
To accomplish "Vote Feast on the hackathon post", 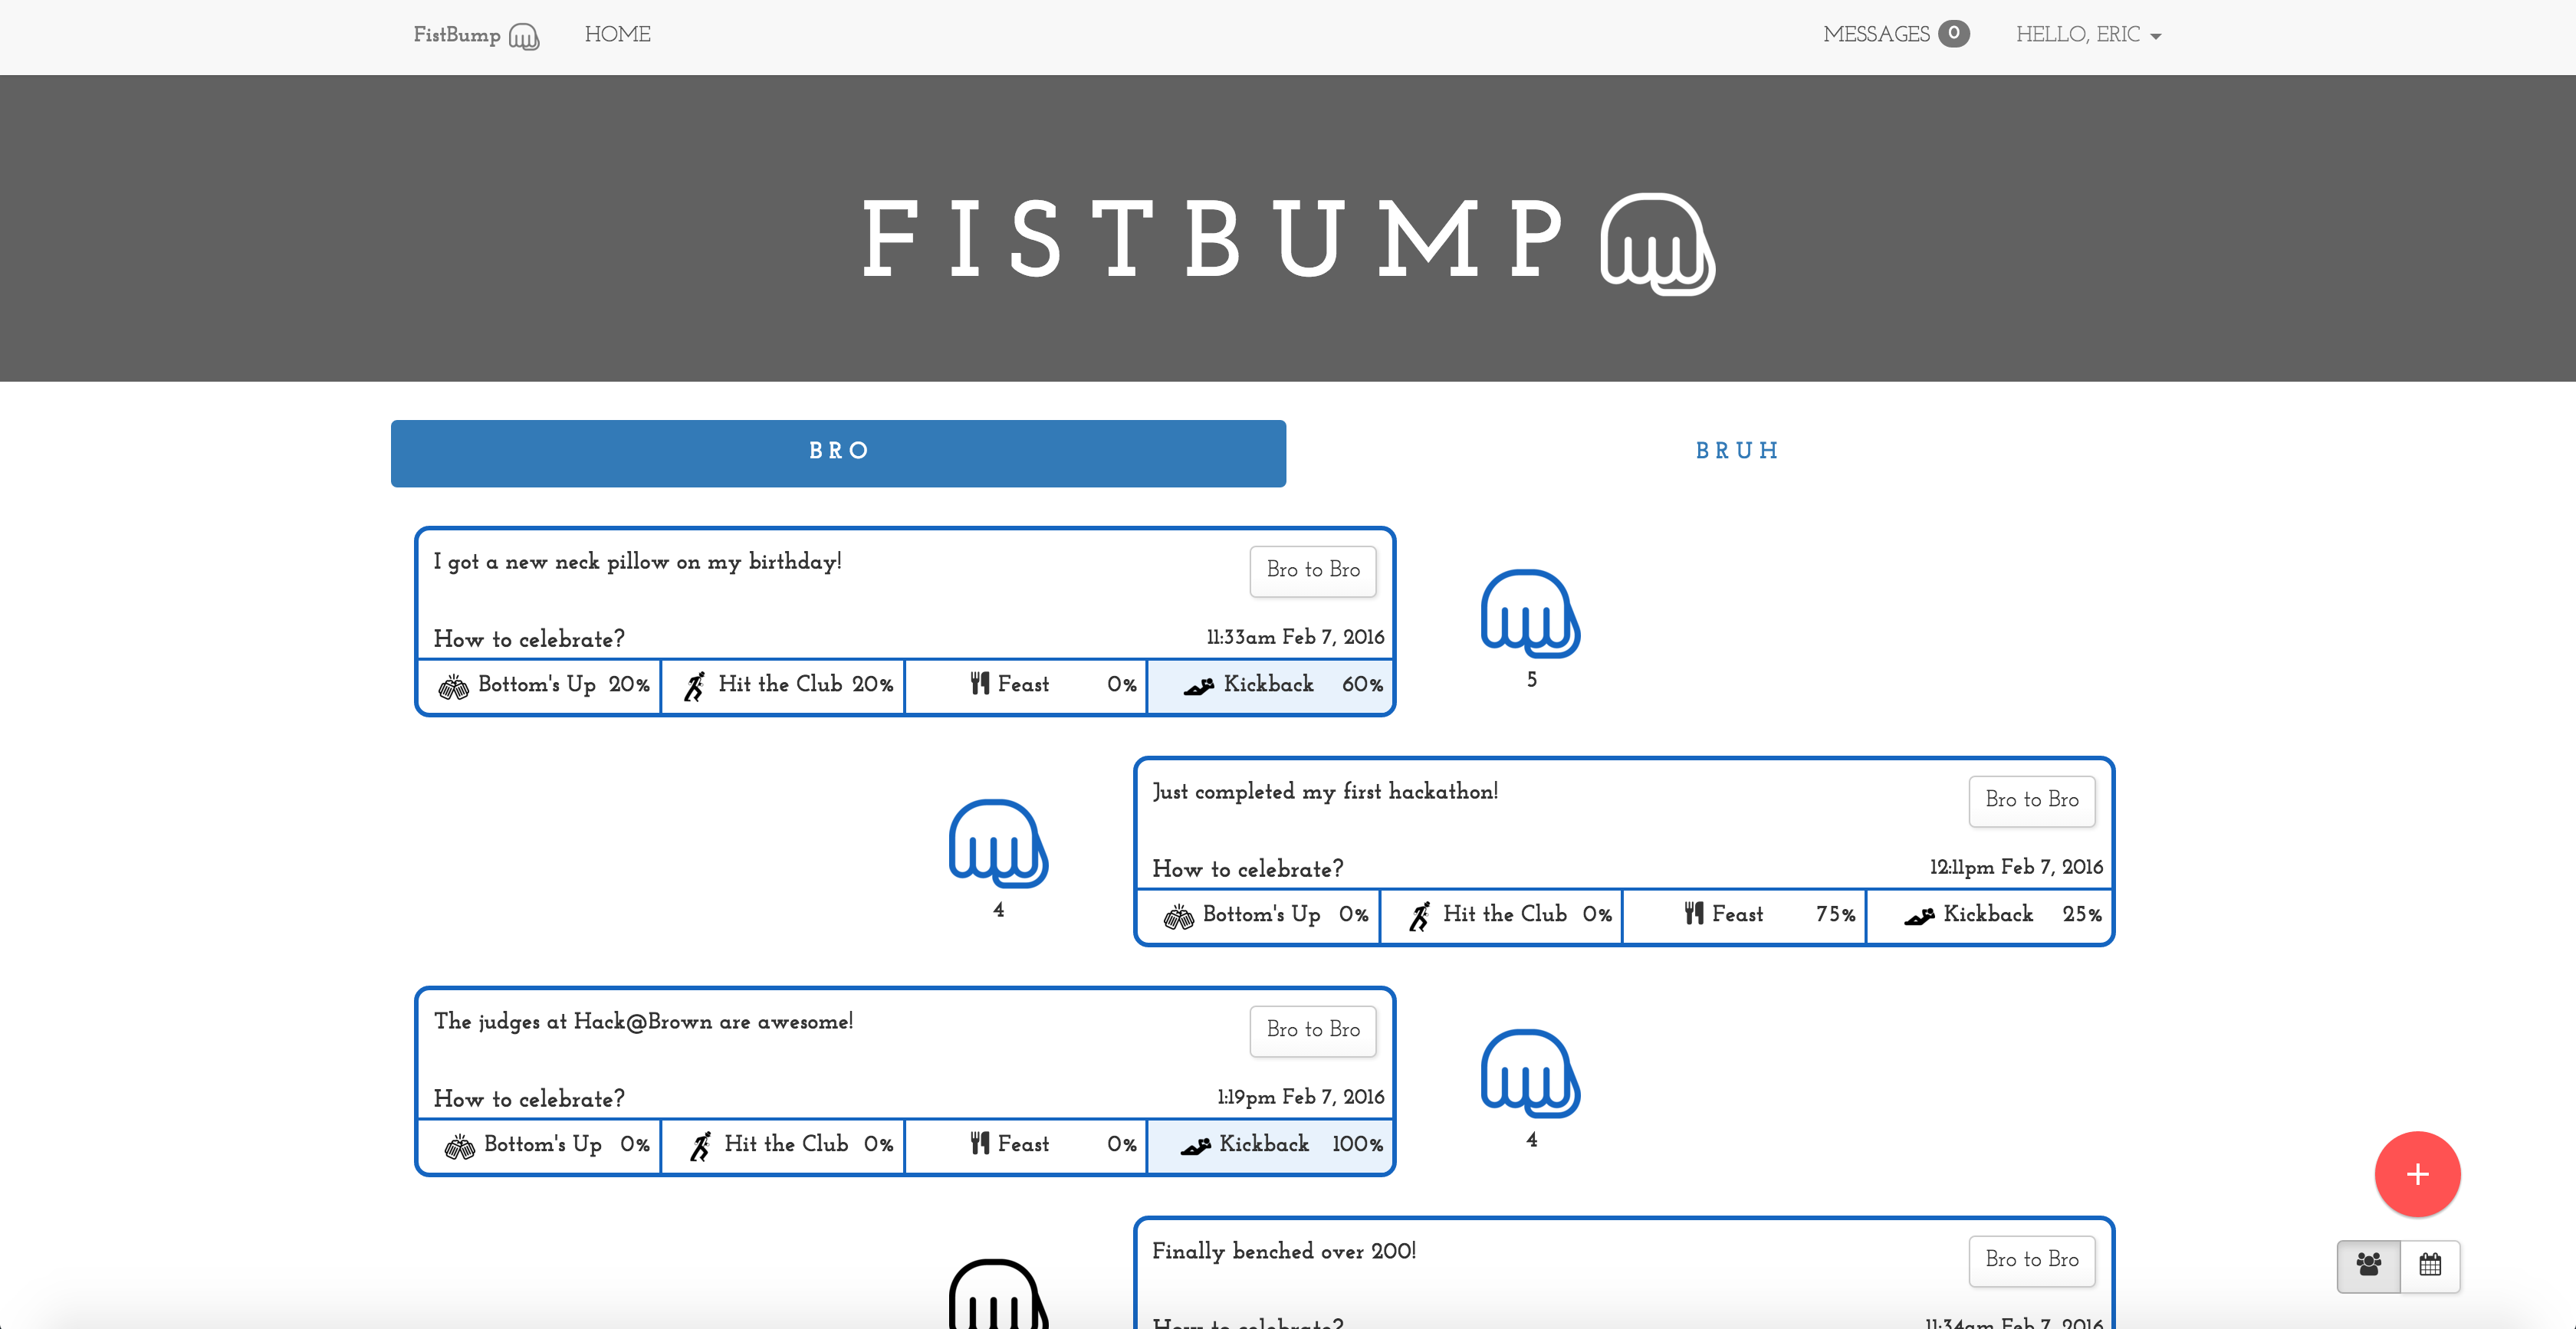I will (1743, 915).
